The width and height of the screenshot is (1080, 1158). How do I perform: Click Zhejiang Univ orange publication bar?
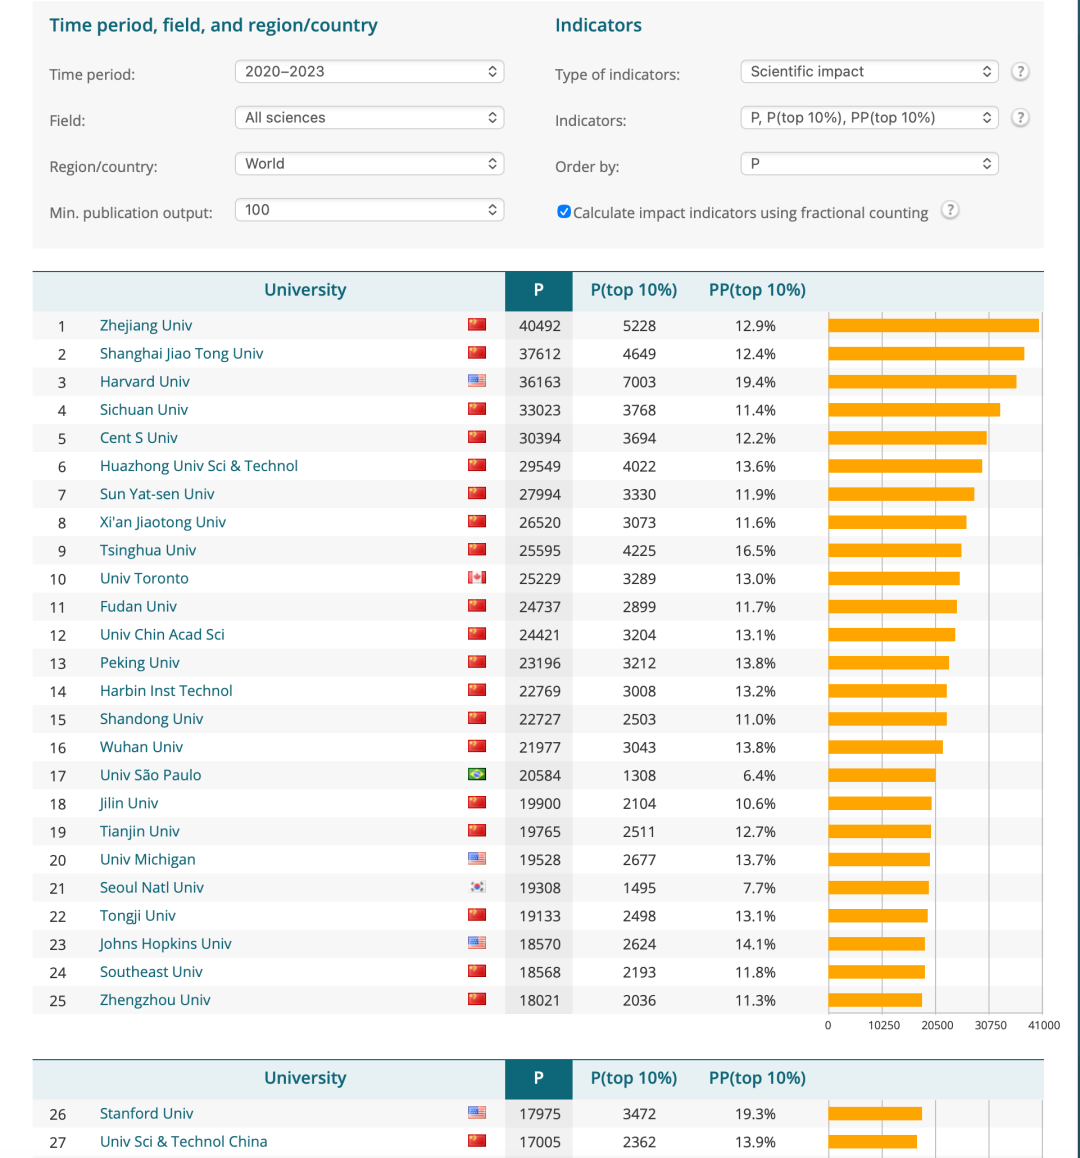[934, 326]
